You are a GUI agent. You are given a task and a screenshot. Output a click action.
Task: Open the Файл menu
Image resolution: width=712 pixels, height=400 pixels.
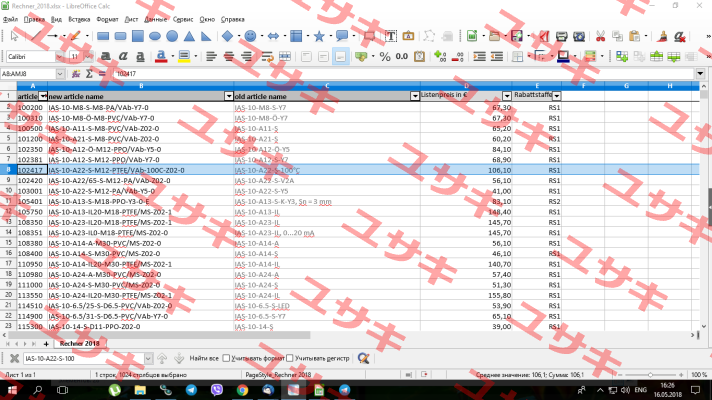point(10,20)
